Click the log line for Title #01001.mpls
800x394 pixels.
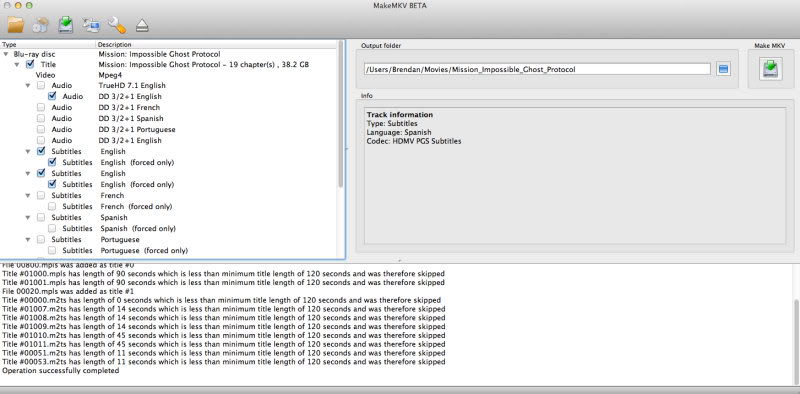223,282
